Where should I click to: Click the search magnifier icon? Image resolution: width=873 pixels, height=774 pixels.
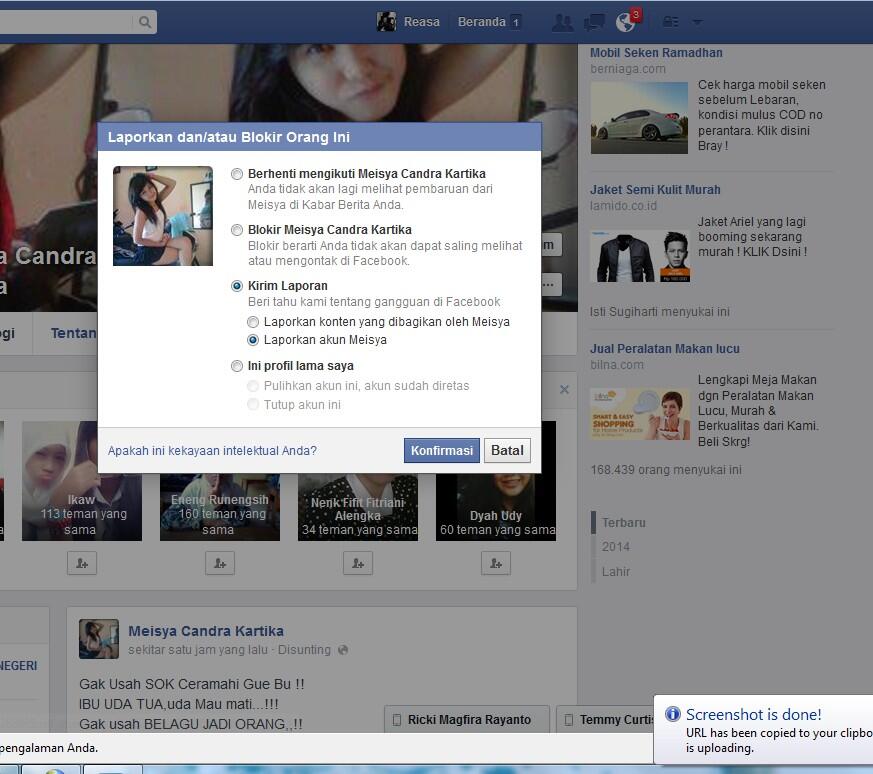(x=145, y=21)
